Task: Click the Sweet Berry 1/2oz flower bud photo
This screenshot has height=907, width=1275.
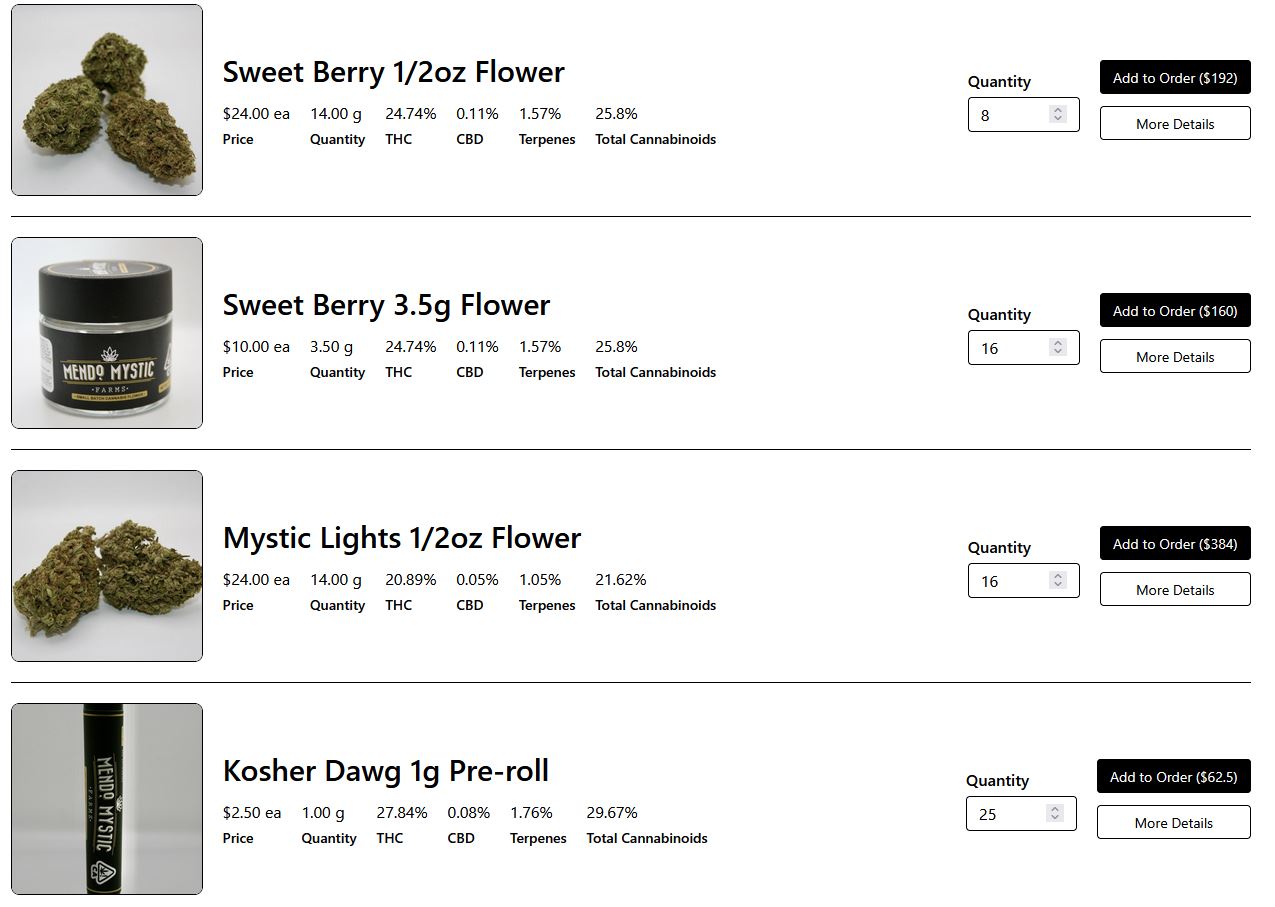Action: tap(107, 100)
